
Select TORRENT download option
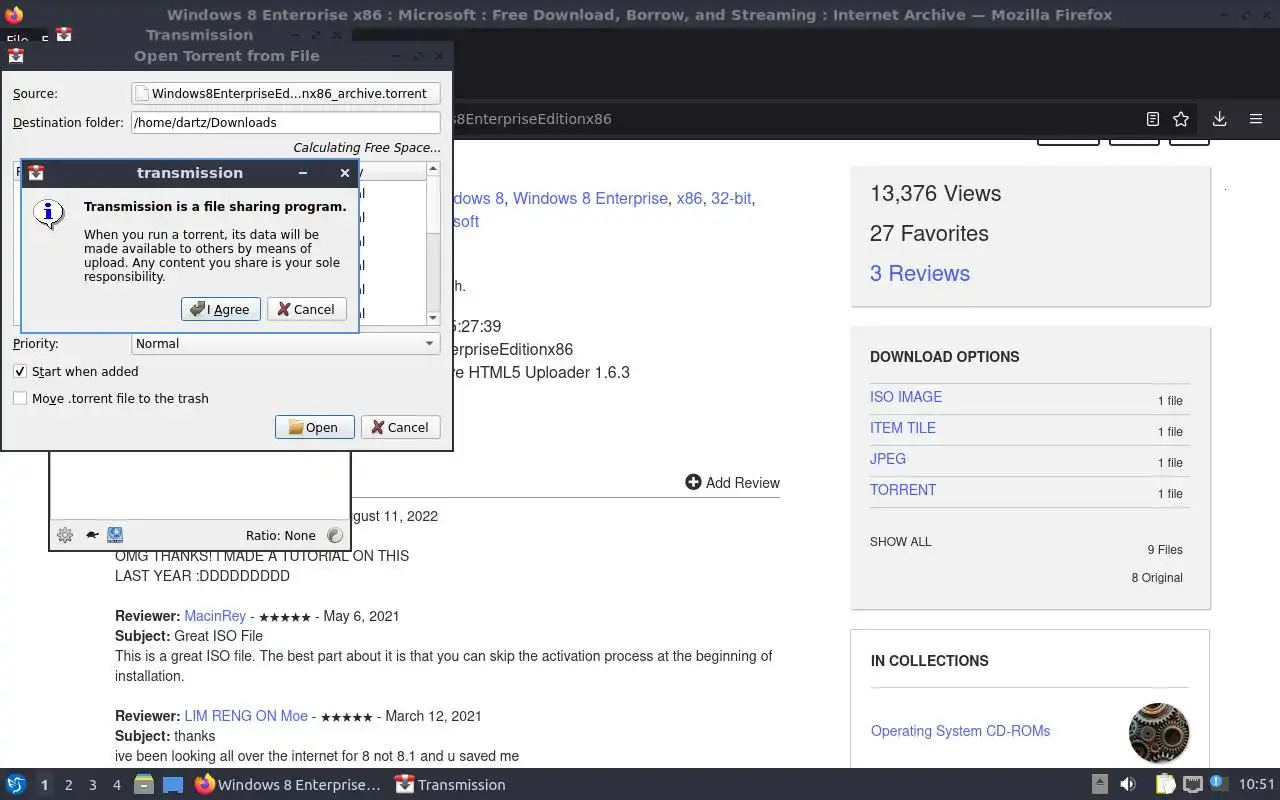point(903,490)
